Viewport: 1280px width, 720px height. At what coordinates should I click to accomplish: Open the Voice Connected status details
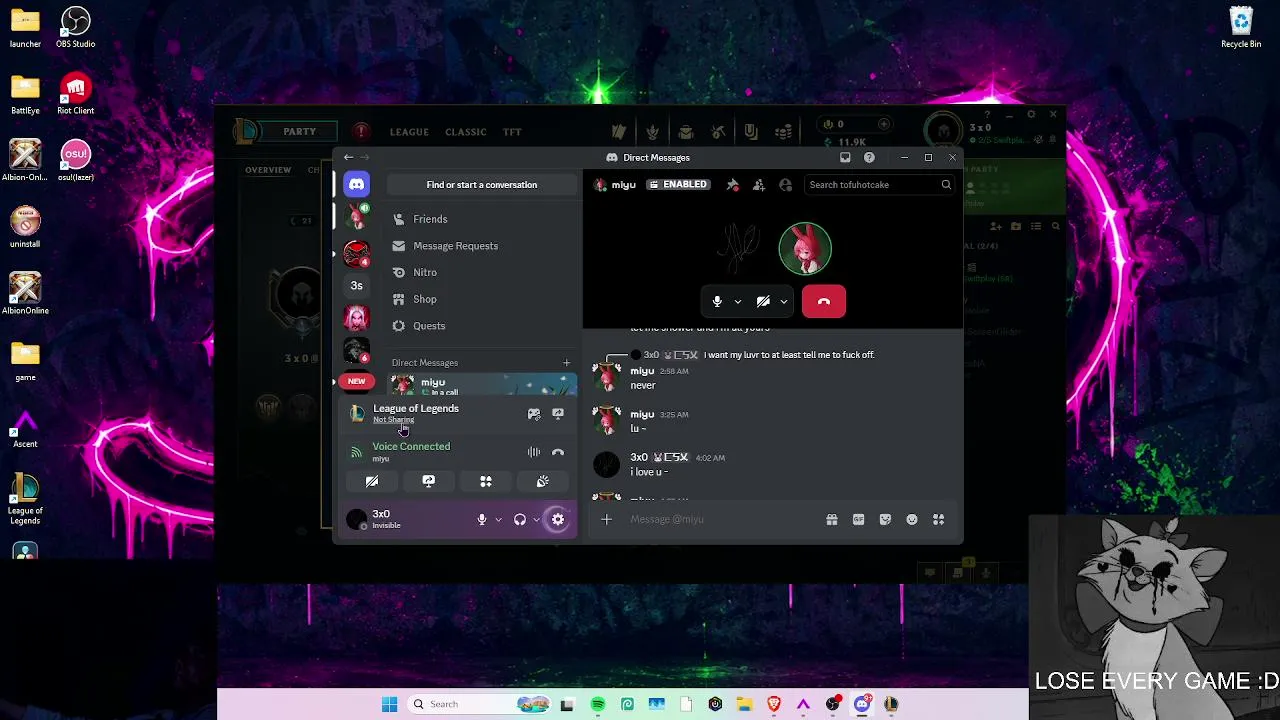click(x=411, y=447)
